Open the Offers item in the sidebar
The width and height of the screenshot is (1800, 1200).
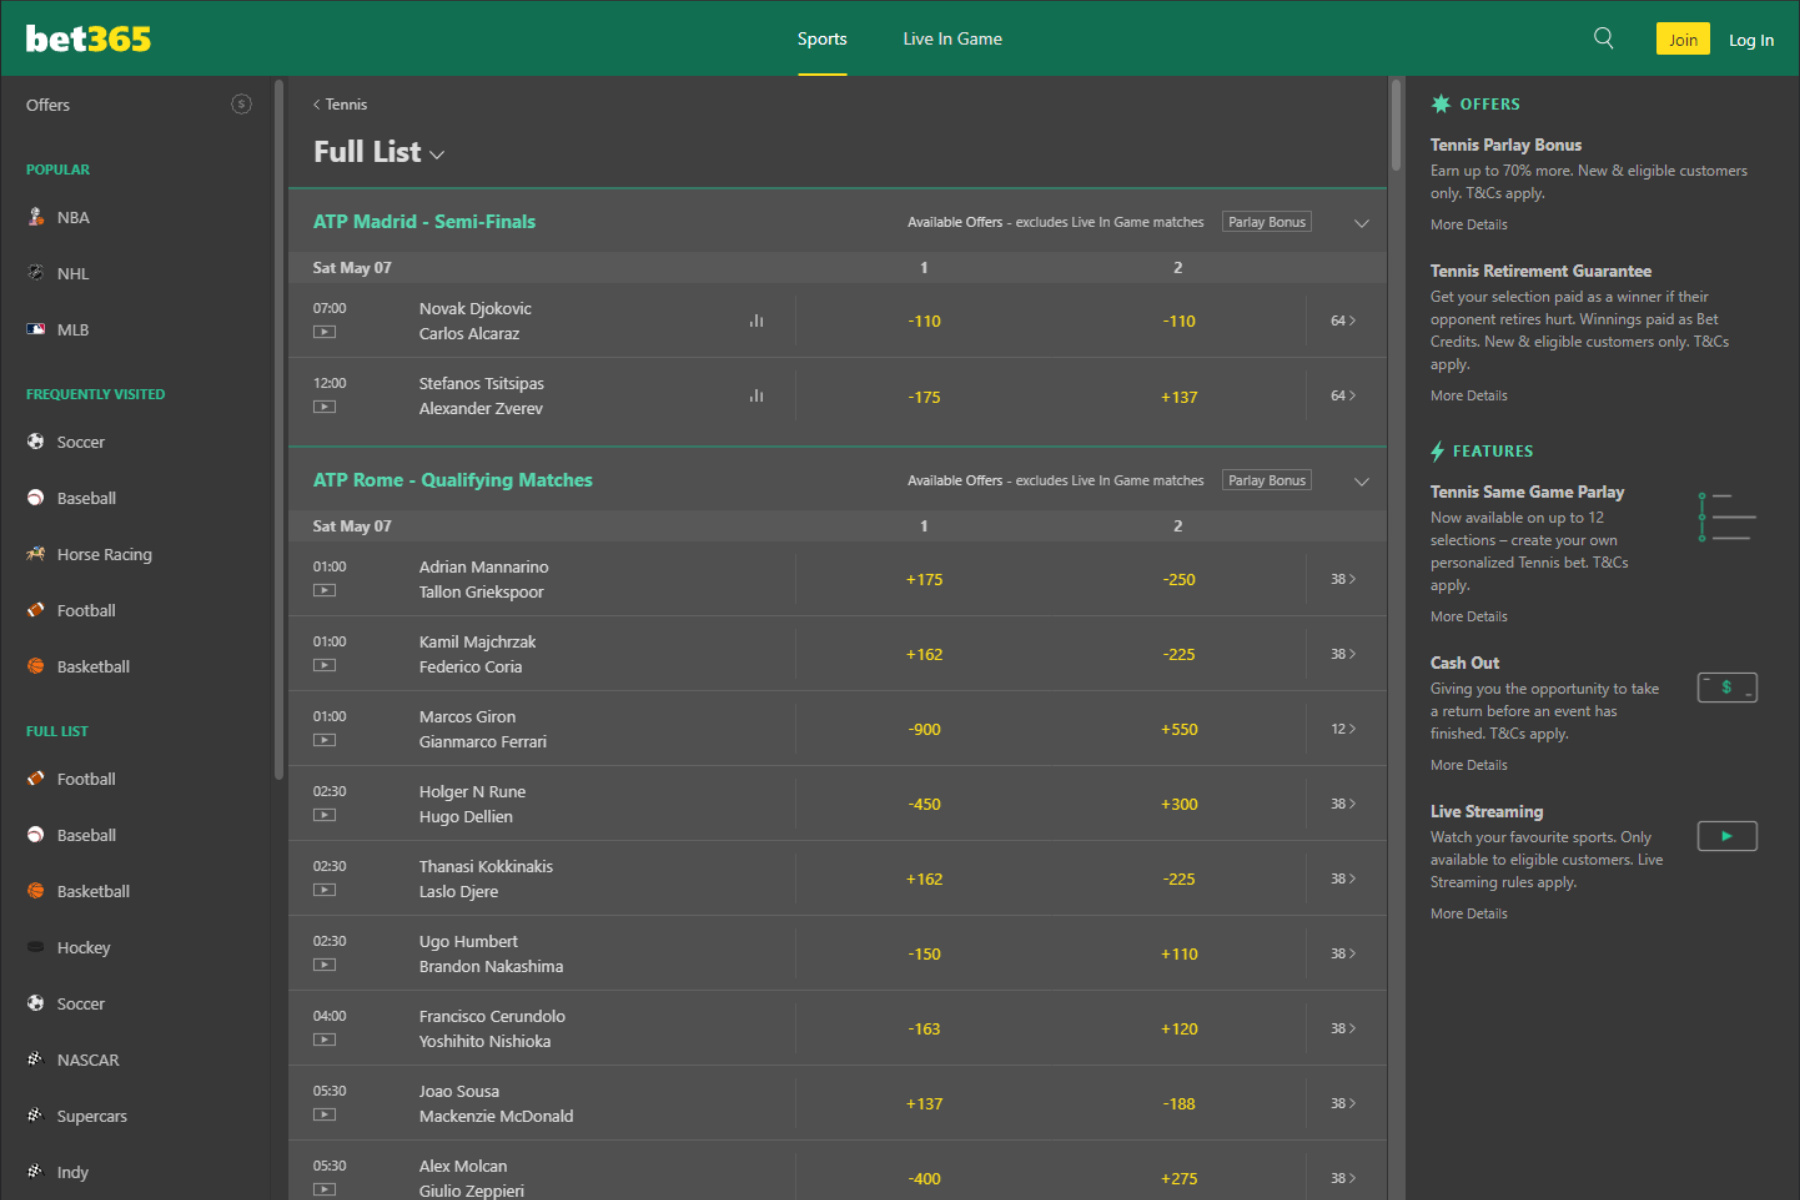tap(48, 105)
